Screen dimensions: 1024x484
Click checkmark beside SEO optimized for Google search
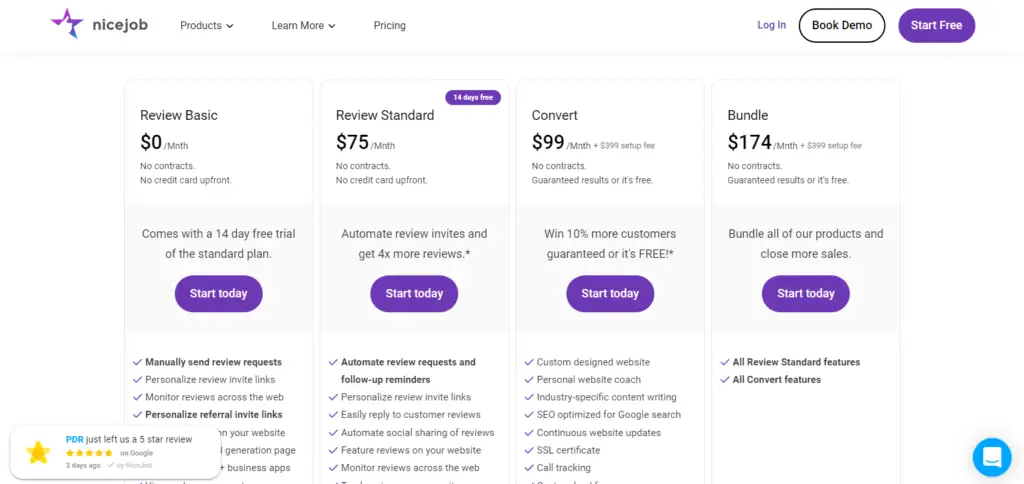click(x=529, y=415)
